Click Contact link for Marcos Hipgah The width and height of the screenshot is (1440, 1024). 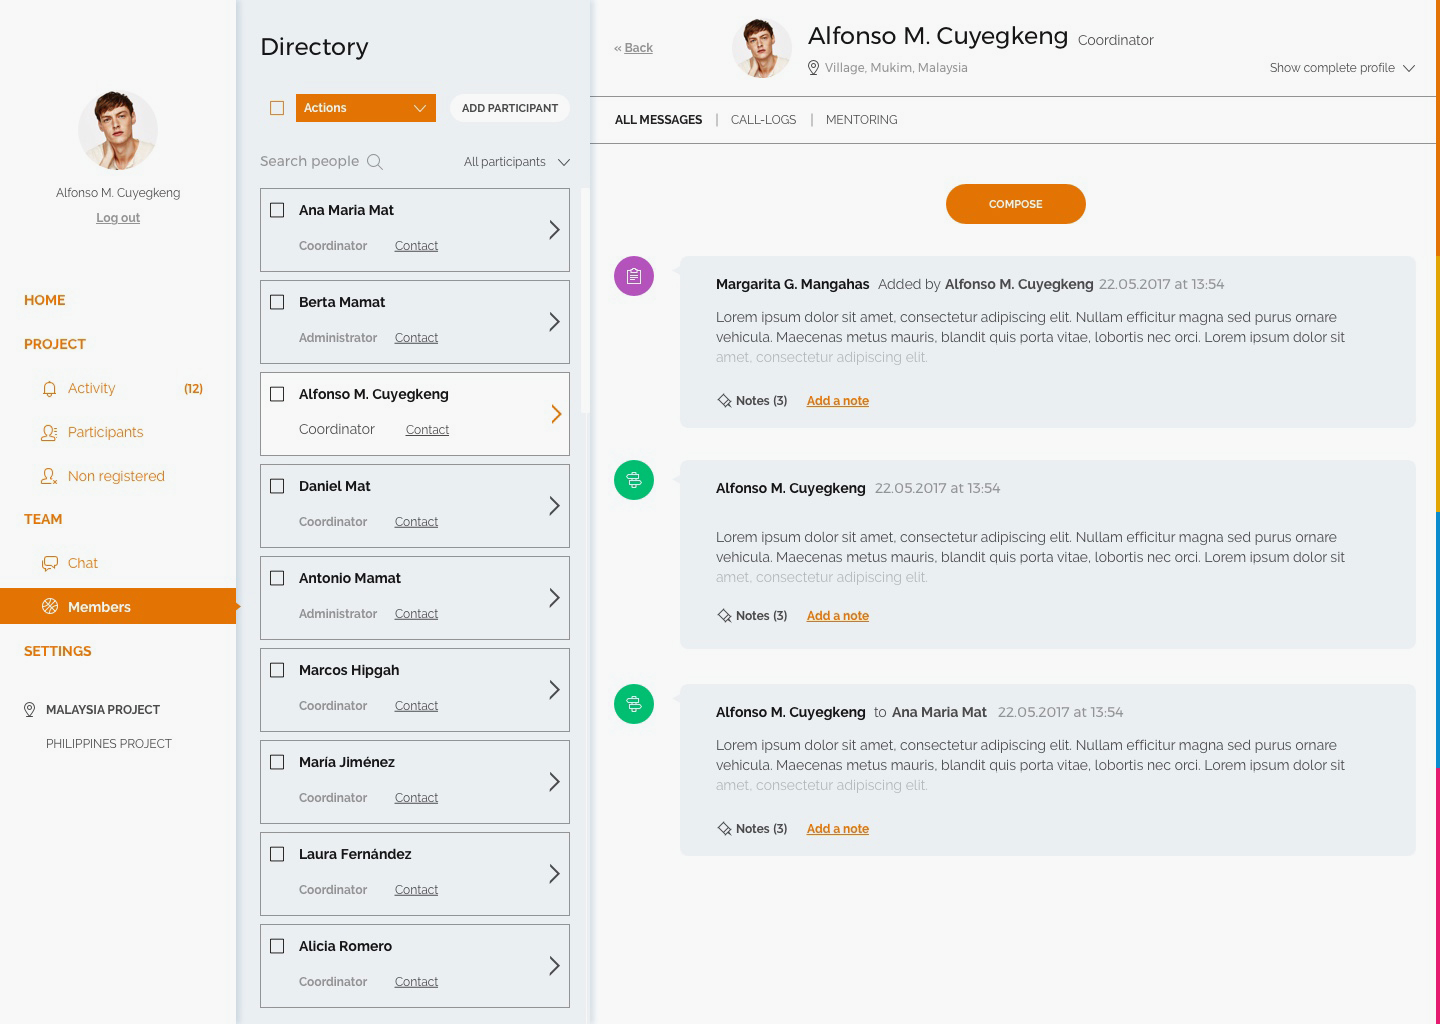pyautogui.click(x=416, y=706)
